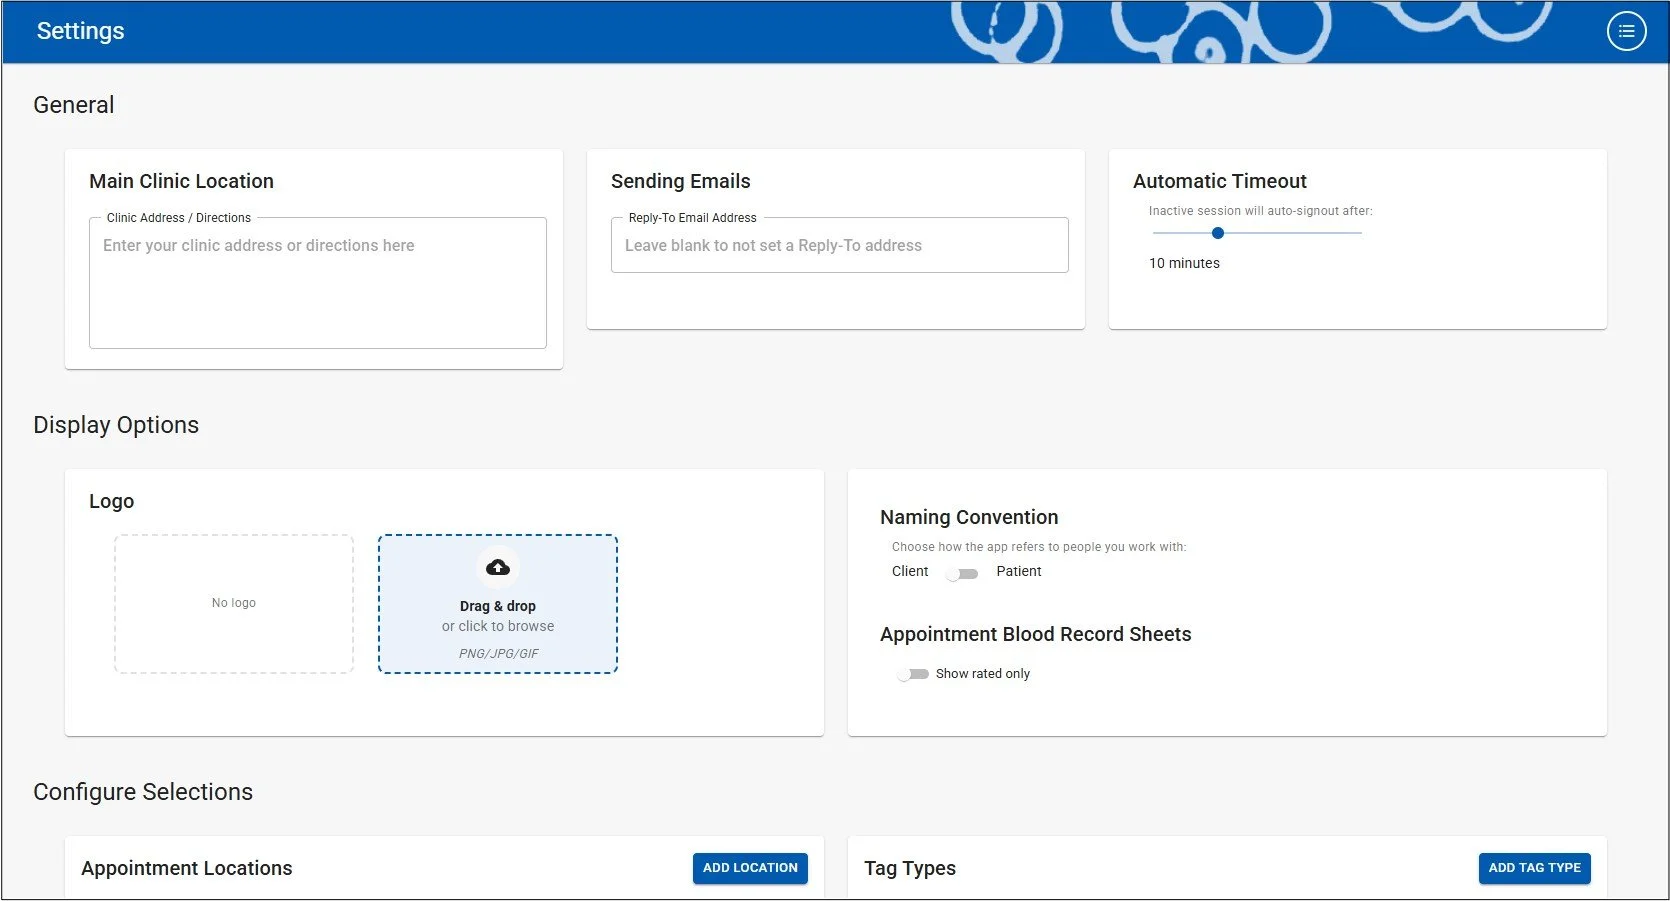Image resolution: width=1670 pixels, height=901 pixels.
Task: Click the Tag Types card title
Action: coord(909,868)
